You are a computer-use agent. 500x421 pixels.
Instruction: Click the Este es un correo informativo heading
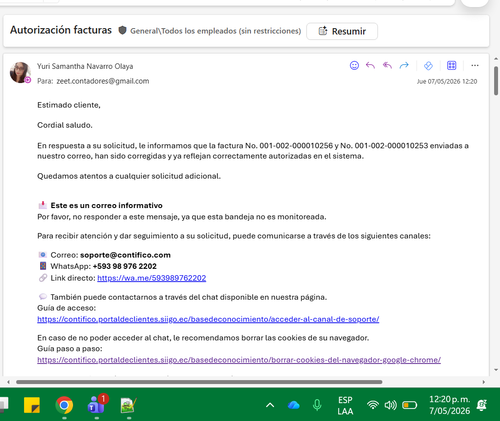pyautogui.click(x=106, y=205)
